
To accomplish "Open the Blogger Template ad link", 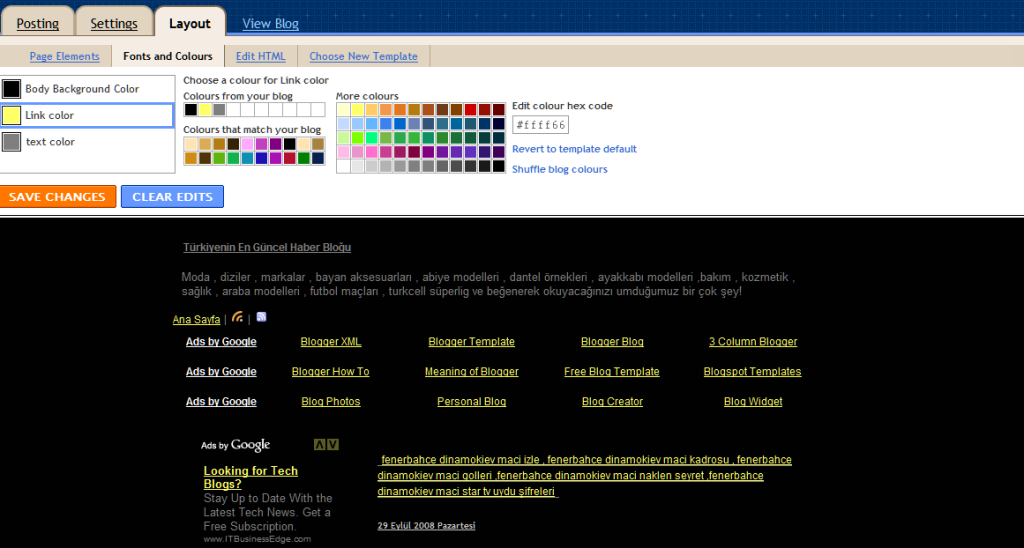I will tap(472, 342).
